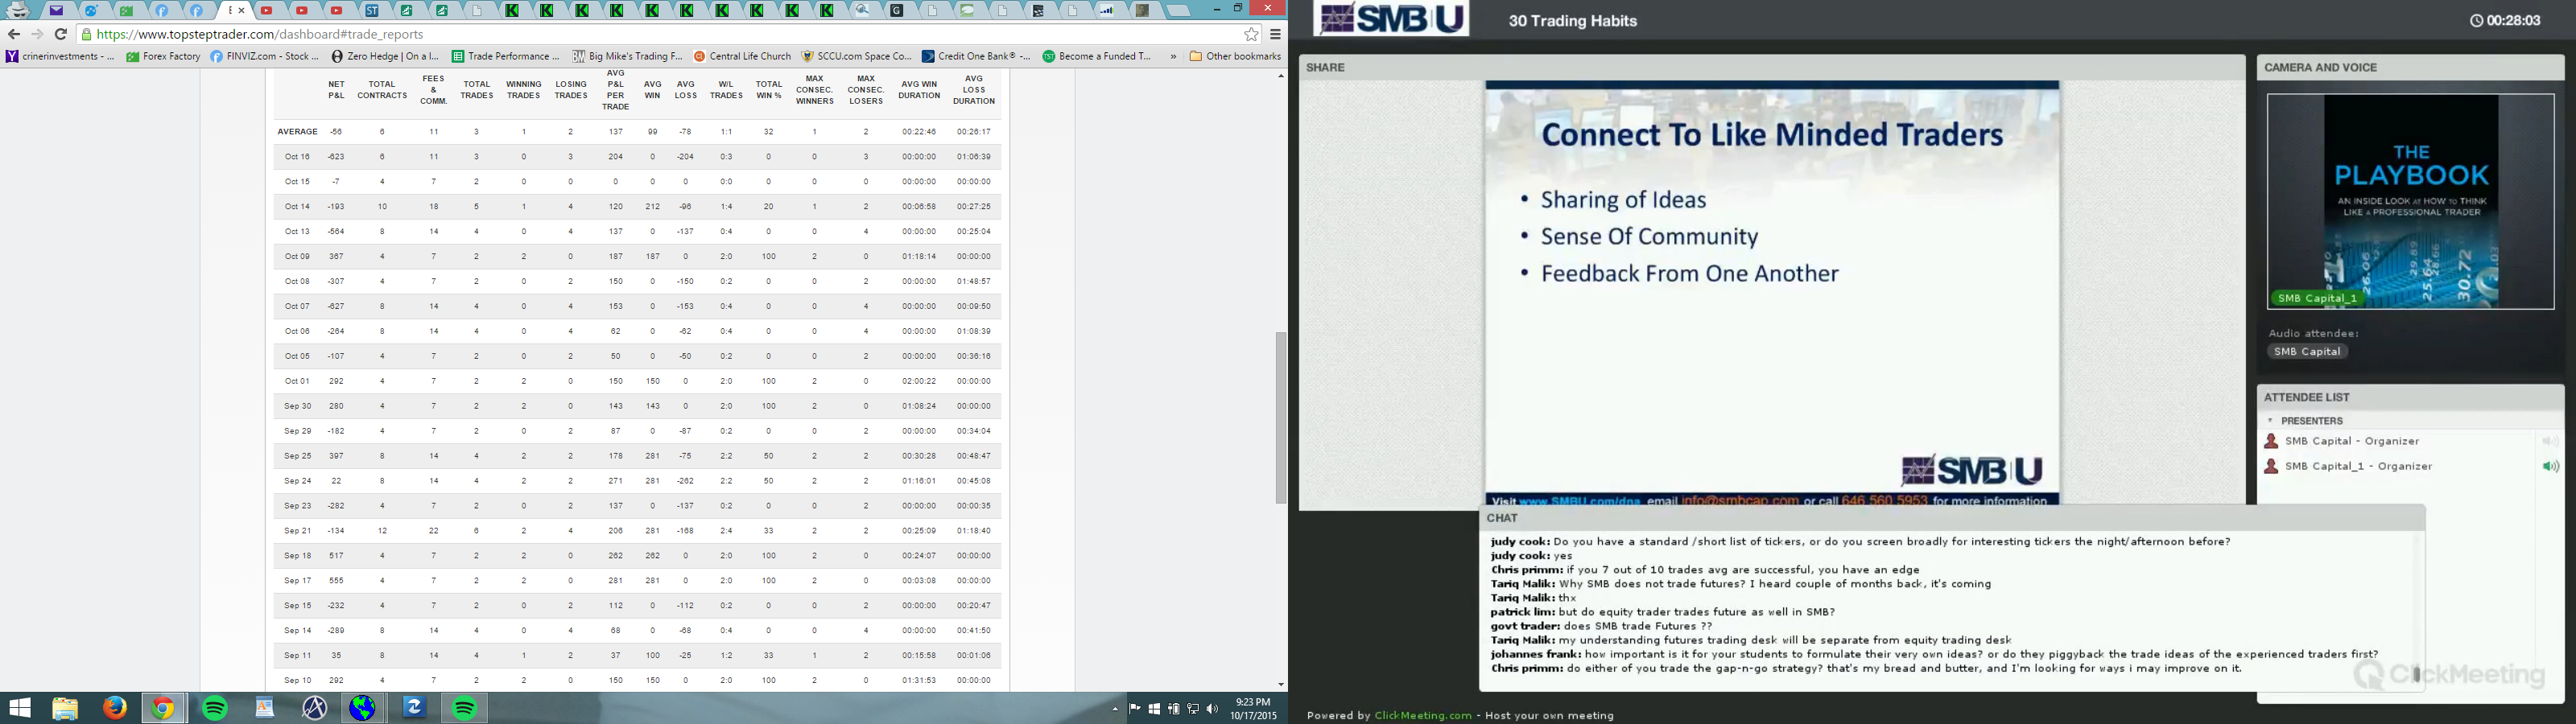Open the ClickMeeting.com link in footer
2576x724 pixels.
point(1423,715)
